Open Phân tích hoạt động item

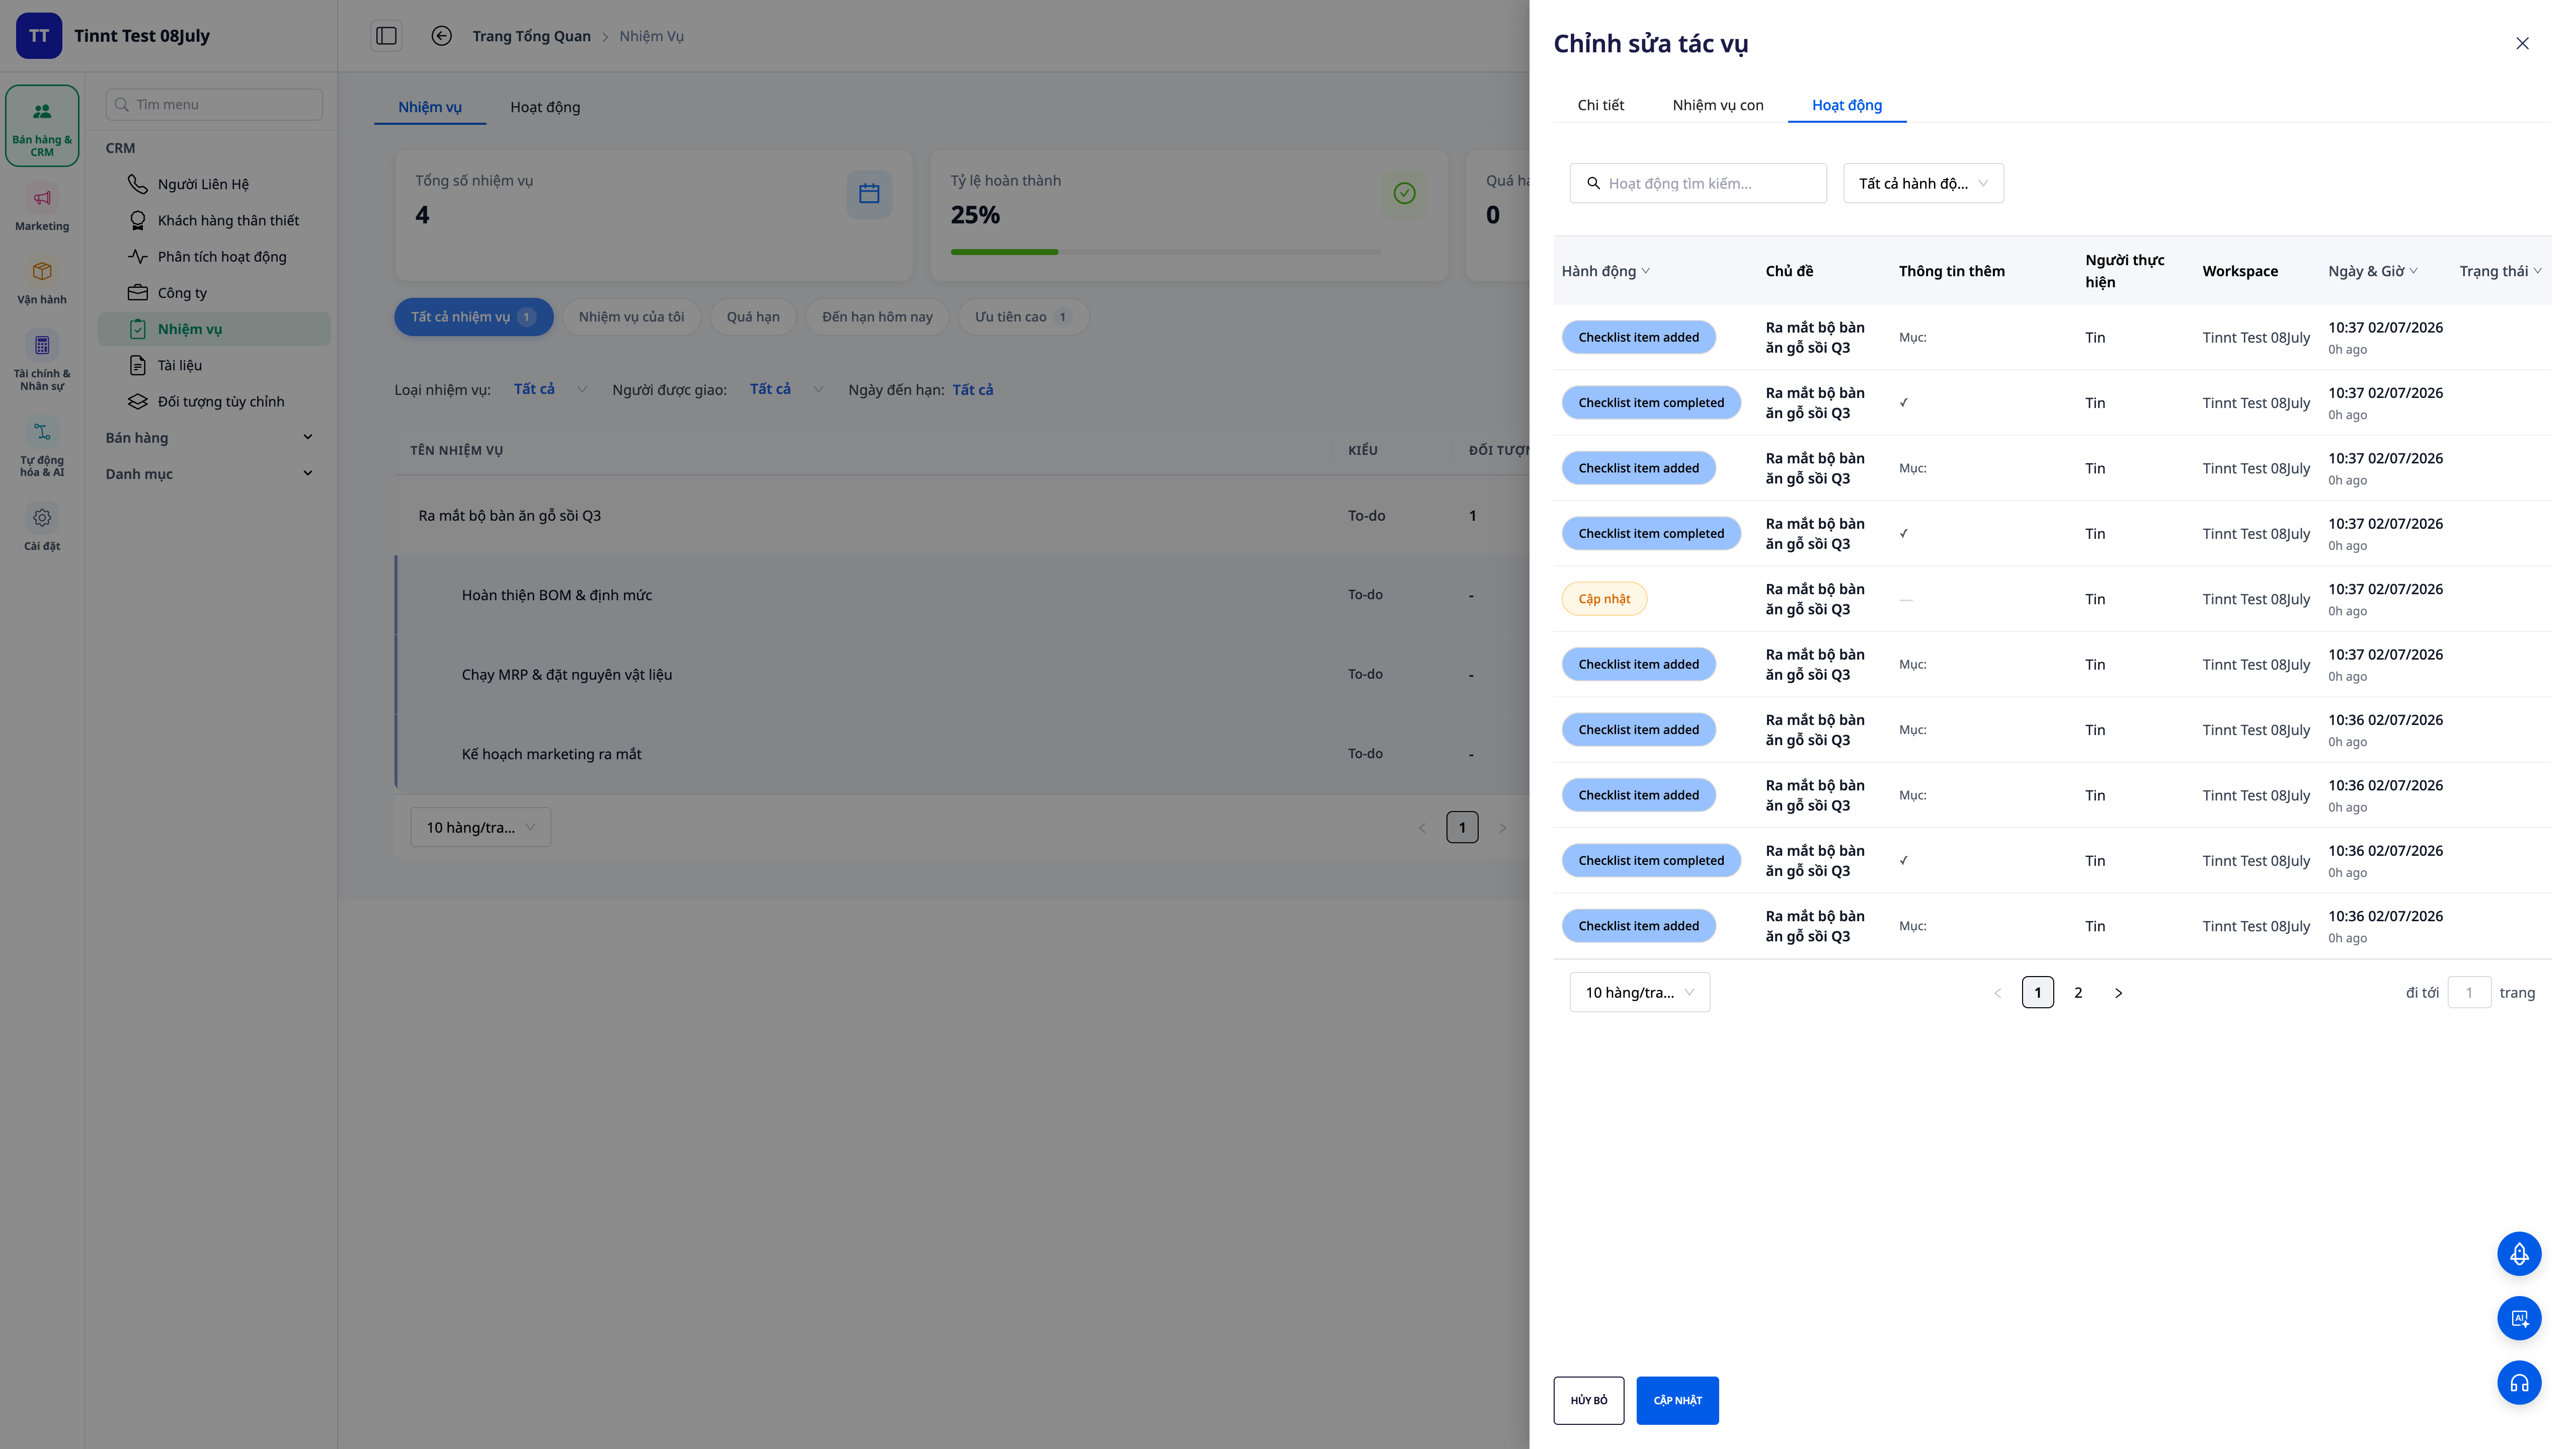[x=214, y=256]
